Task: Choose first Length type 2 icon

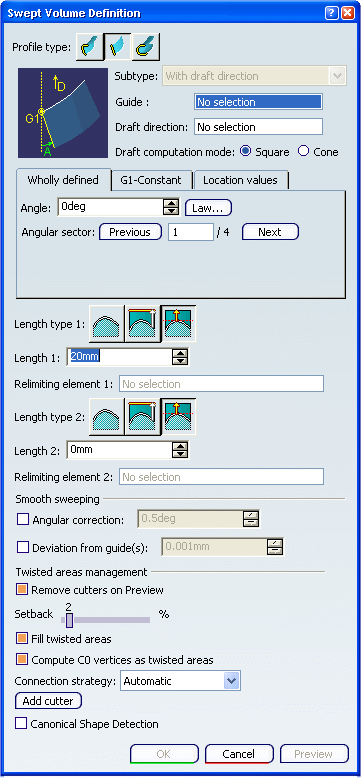Action: 107,417
